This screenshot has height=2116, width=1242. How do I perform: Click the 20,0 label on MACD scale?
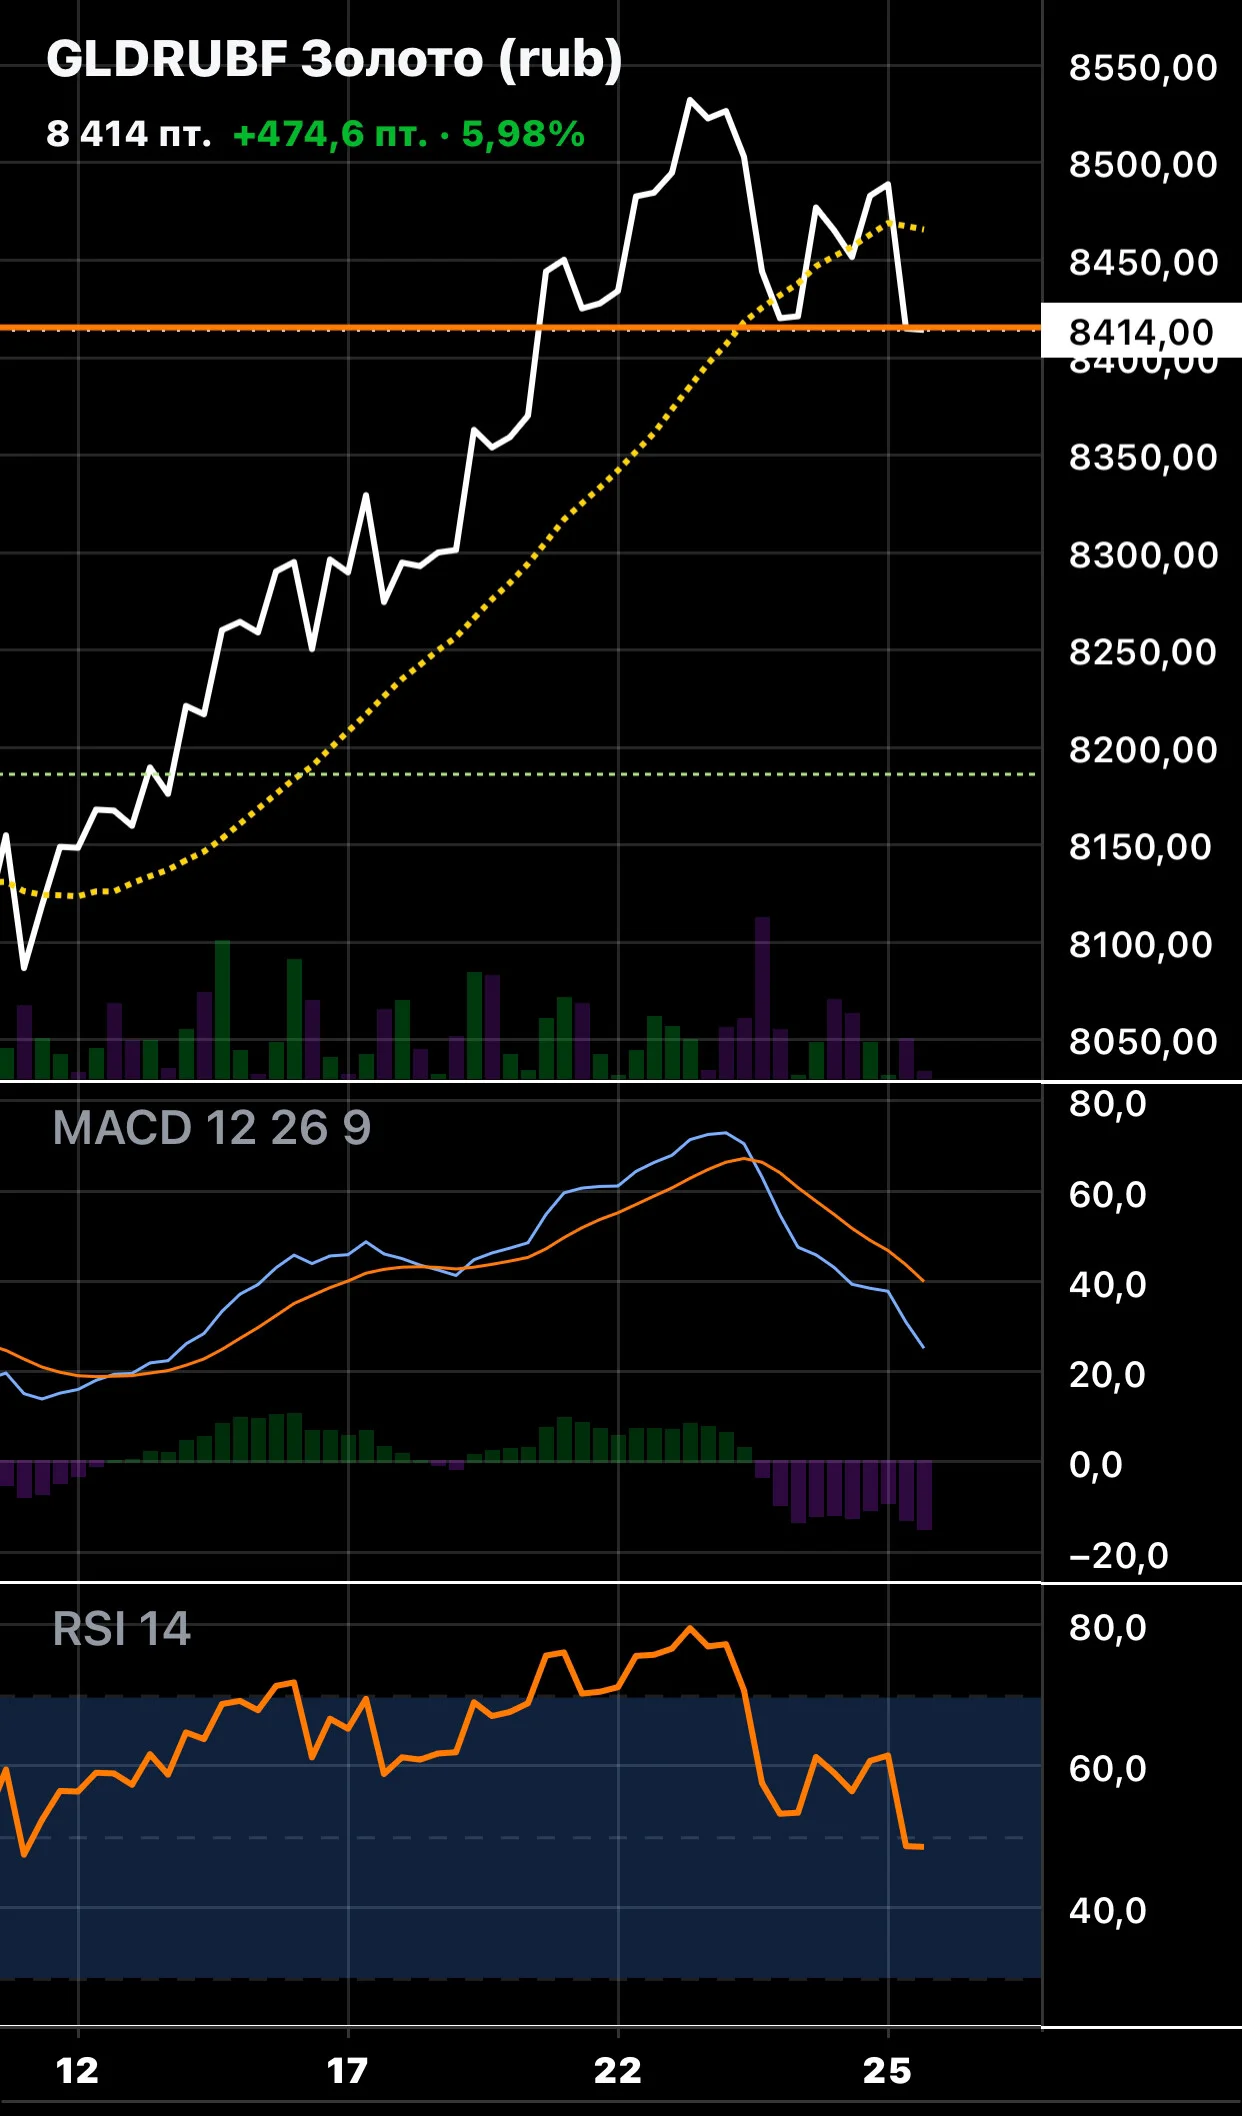tap(1108, 1375)
